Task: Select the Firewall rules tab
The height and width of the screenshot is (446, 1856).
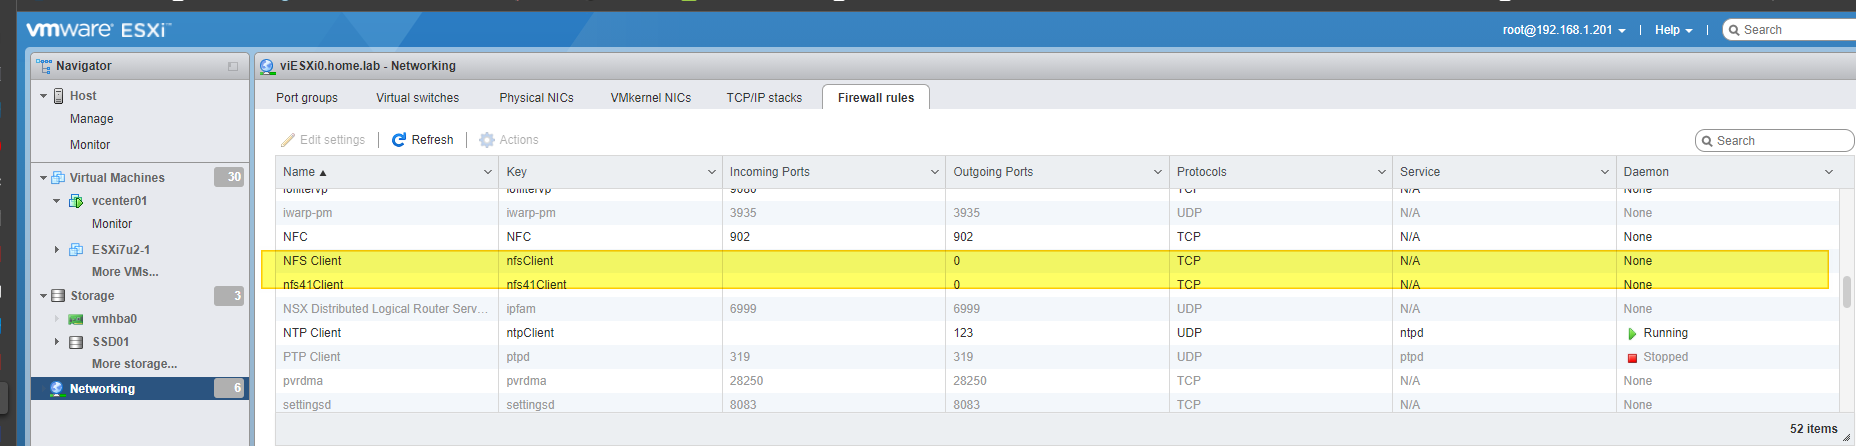Action: [876, 98]
